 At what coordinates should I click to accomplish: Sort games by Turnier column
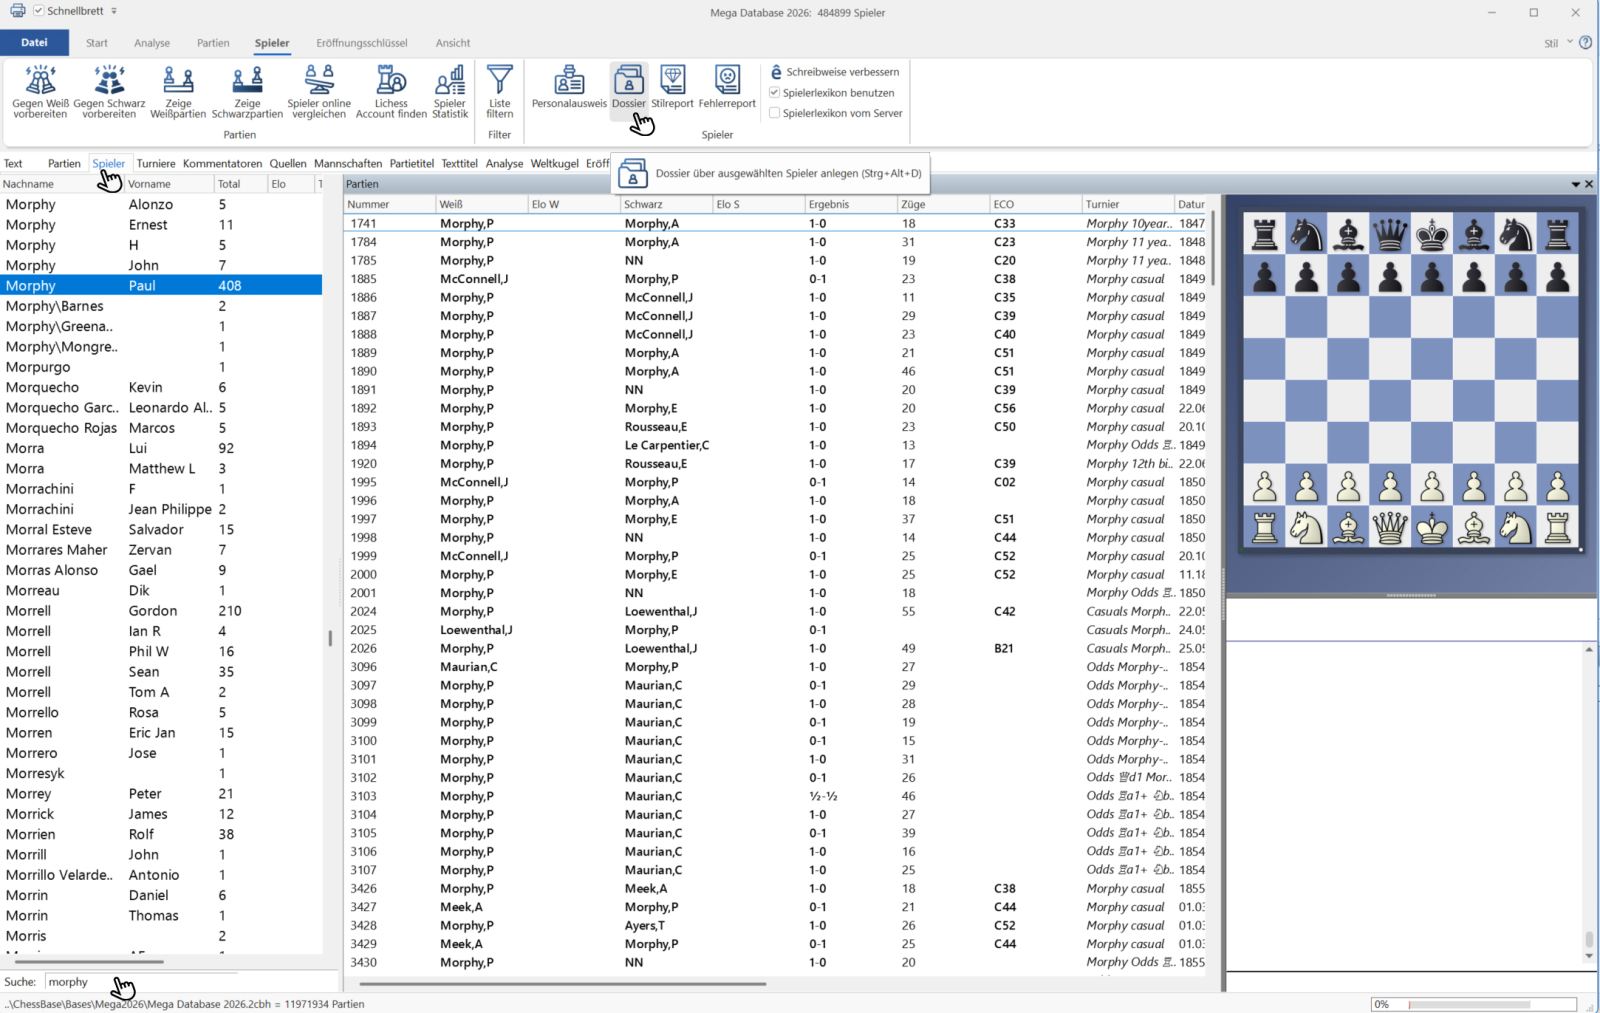click(x=1128, y=204)
